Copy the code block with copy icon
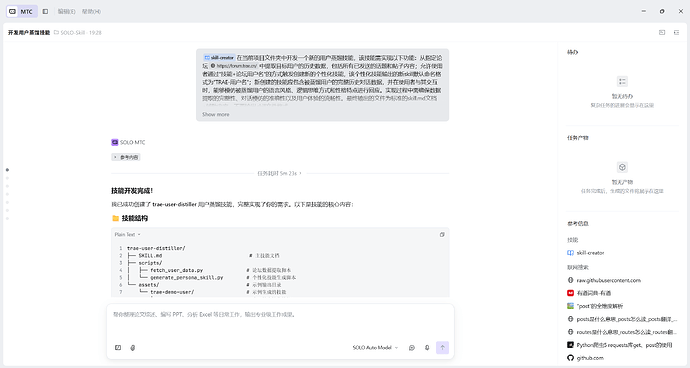Screen dimensions: 690x368 (x=442, y=235)
